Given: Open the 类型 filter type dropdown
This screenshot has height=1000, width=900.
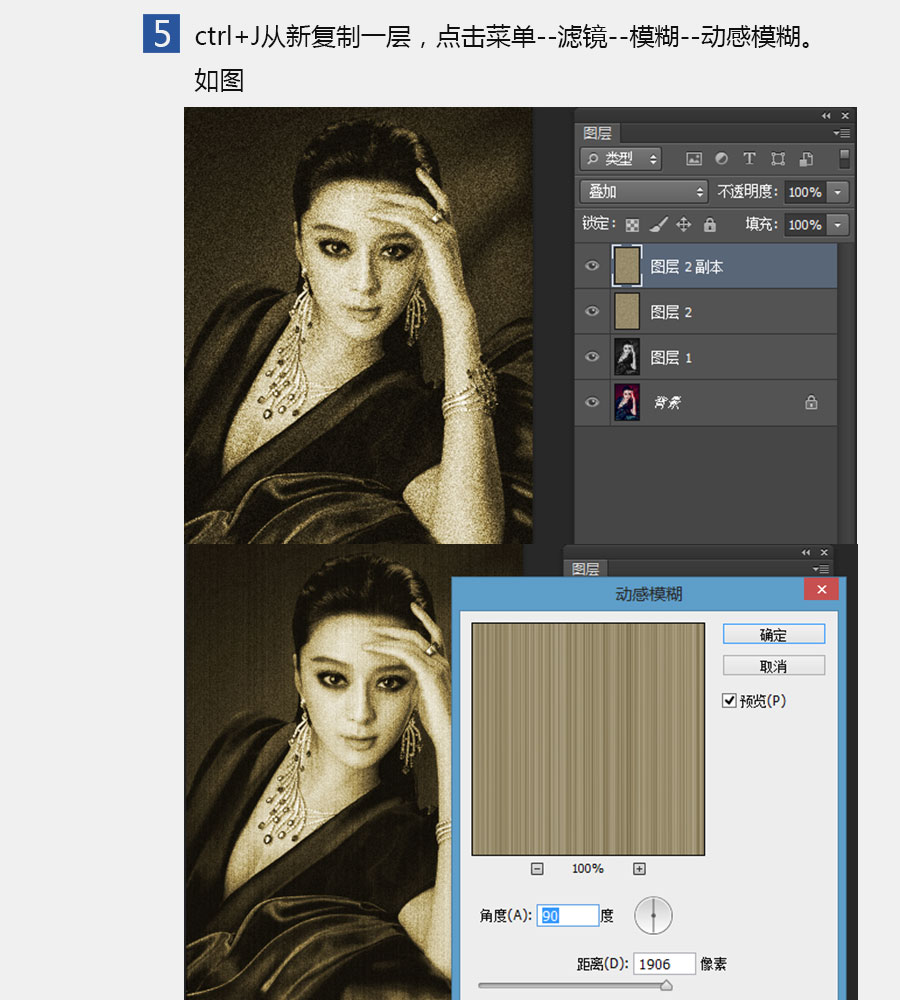Looking at the screenshot, I should pos(621,159).
